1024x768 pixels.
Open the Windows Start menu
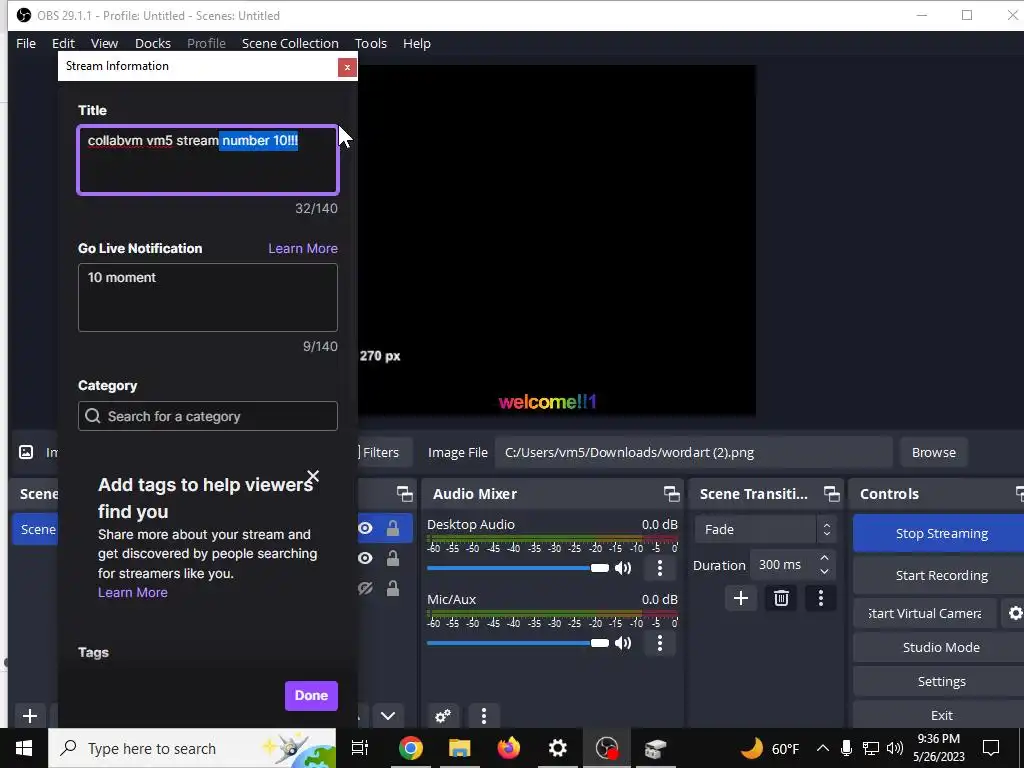click(24, 748)
